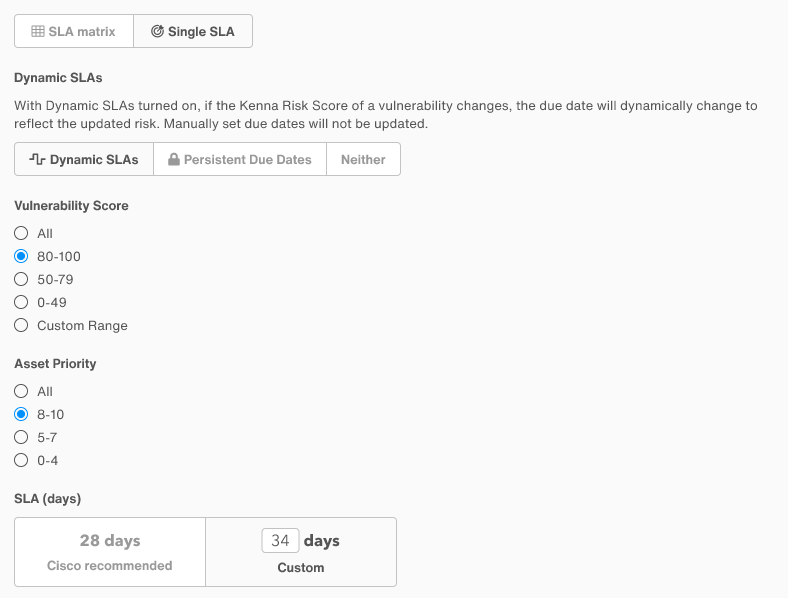Image resolution: width=788 pixels, height=598 pixels.
Task: Choose Persistent Due Dates mode
Action: tap(240, 159)
